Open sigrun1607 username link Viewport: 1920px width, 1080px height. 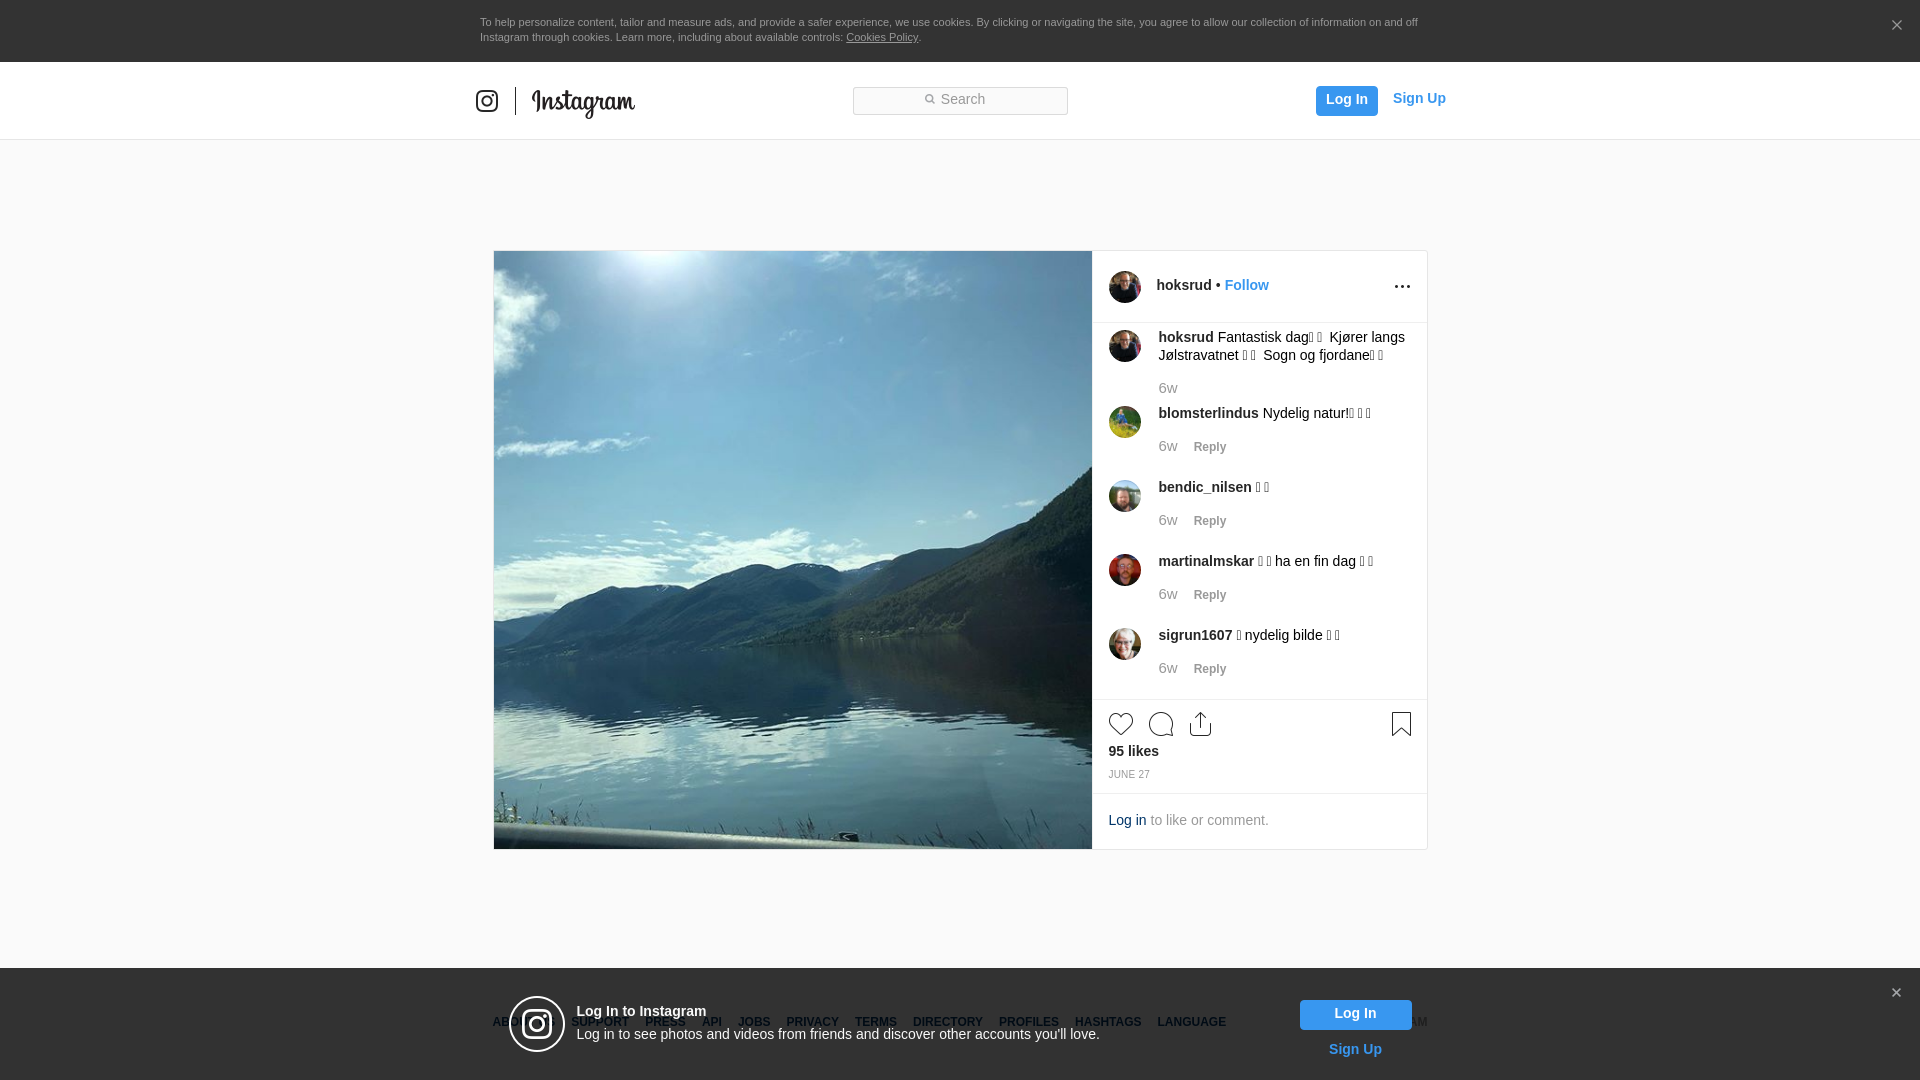[1195, 635]
